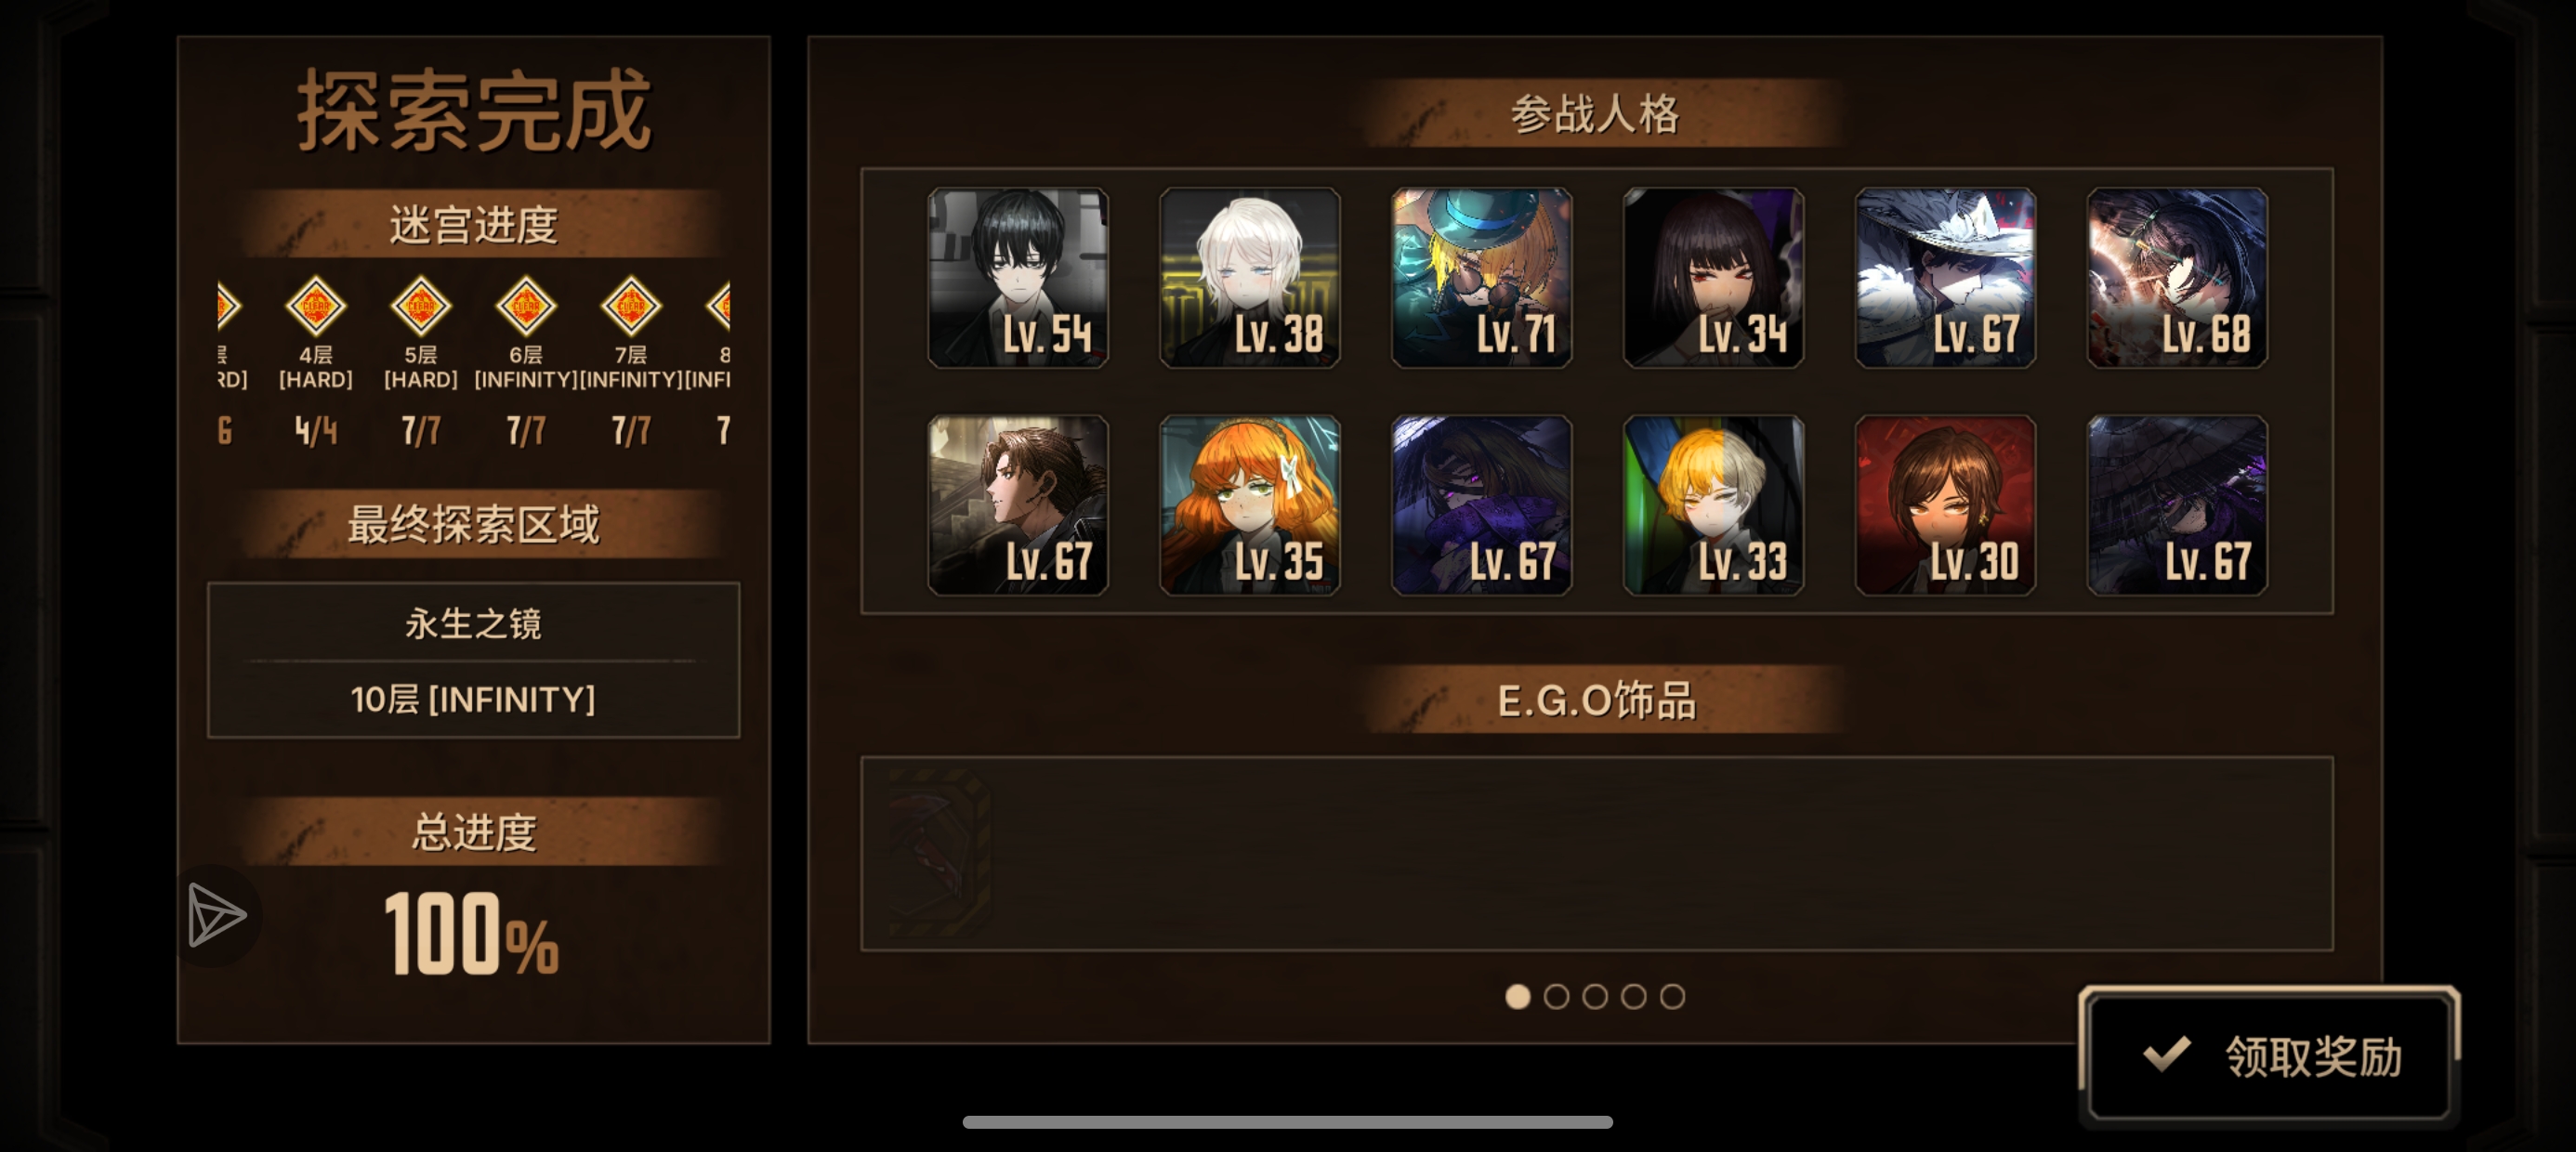
Task: Select the 6层 INFINITY floor diamond icon
Action: point(526,306)
